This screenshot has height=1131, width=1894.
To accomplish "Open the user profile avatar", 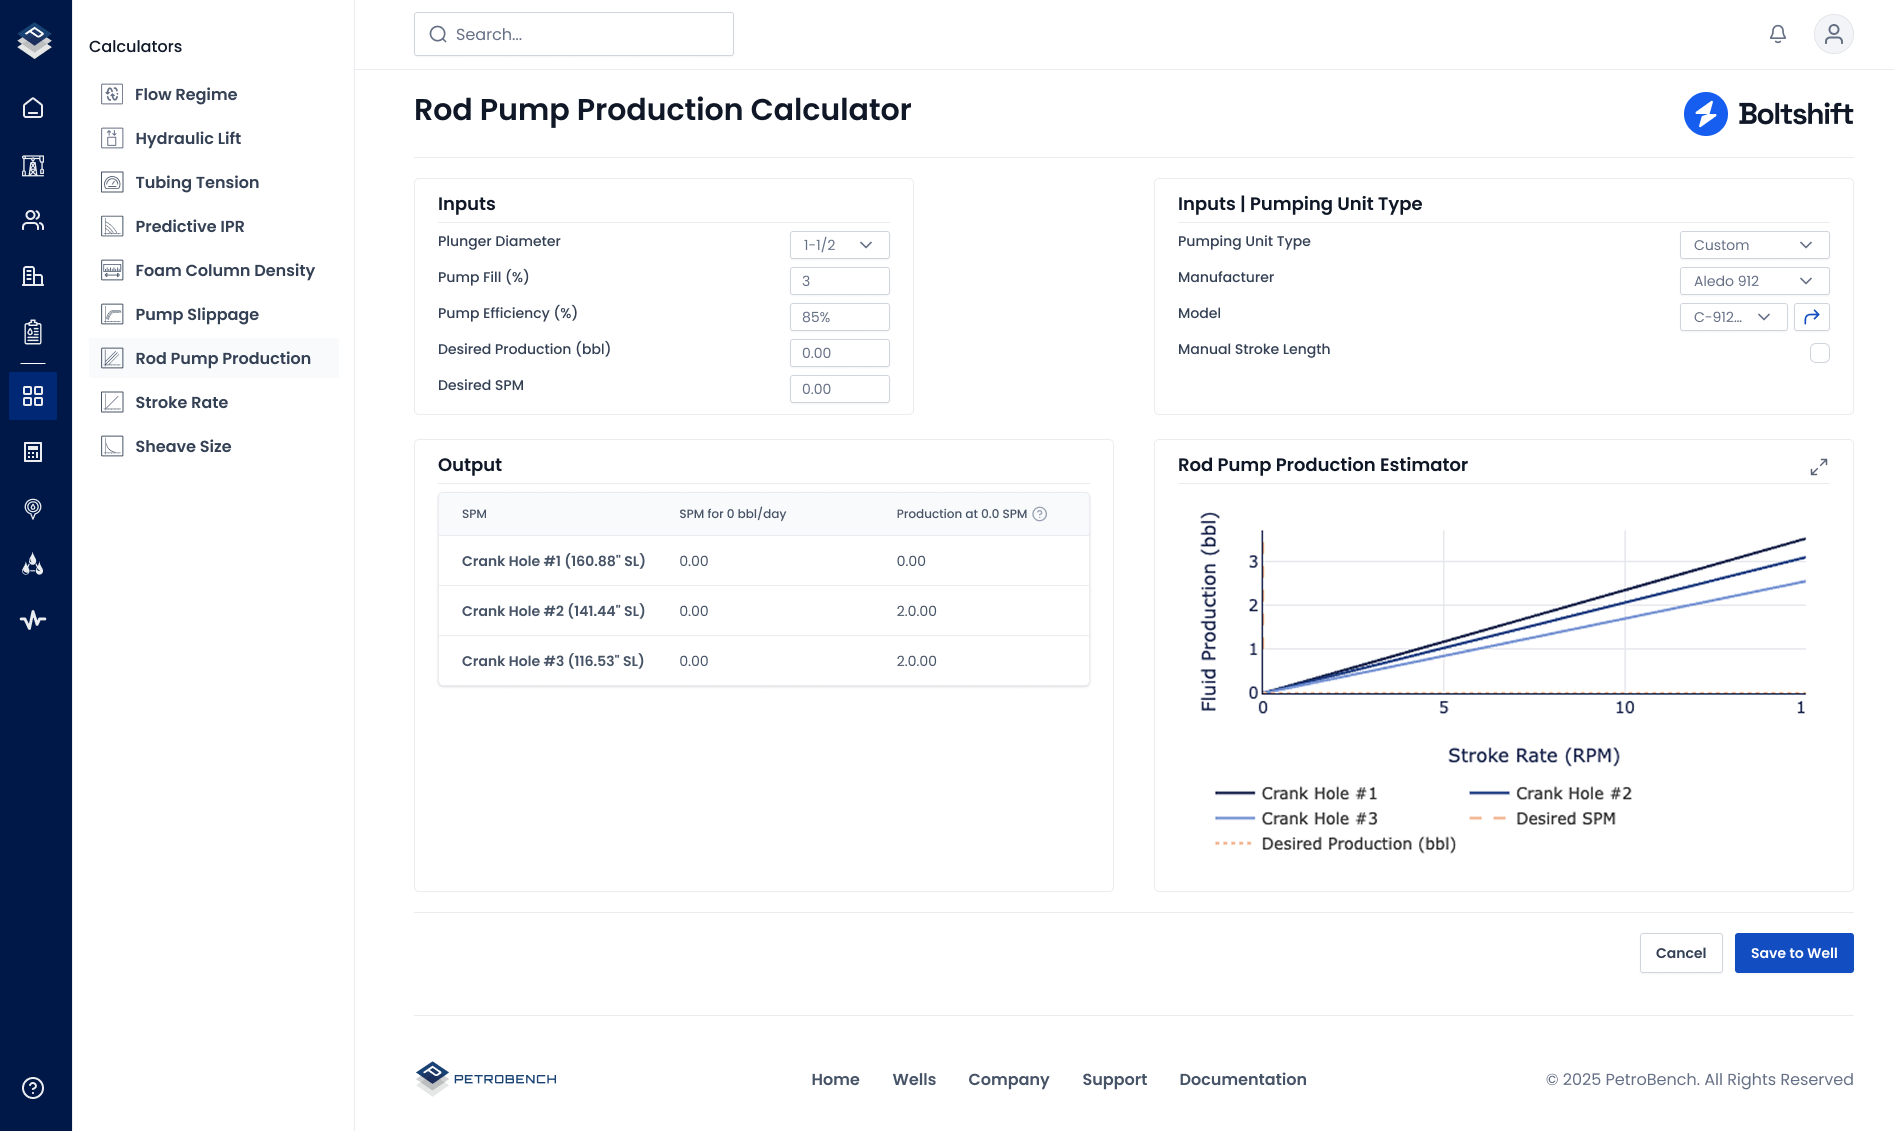I will pos(1833,34).
